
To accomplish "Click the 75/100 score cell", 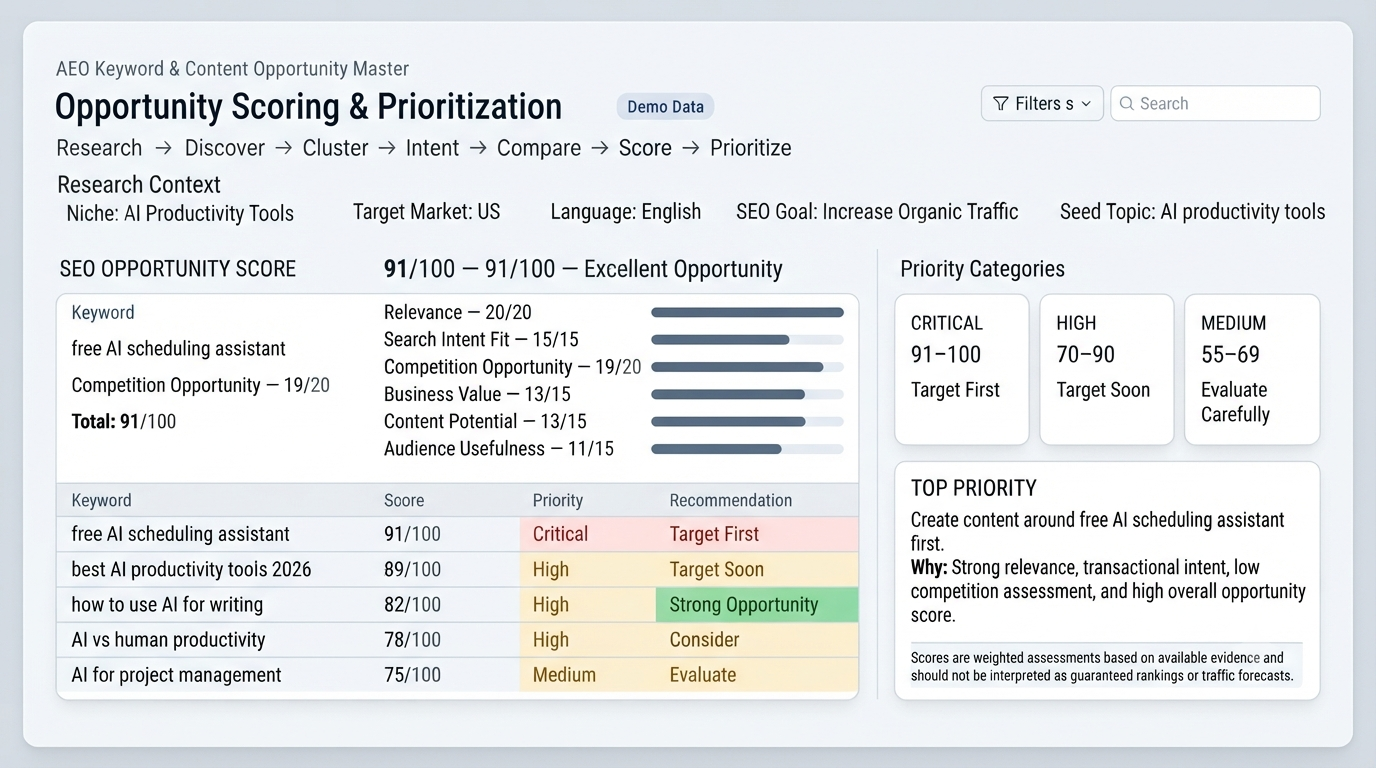I will 412,675.
